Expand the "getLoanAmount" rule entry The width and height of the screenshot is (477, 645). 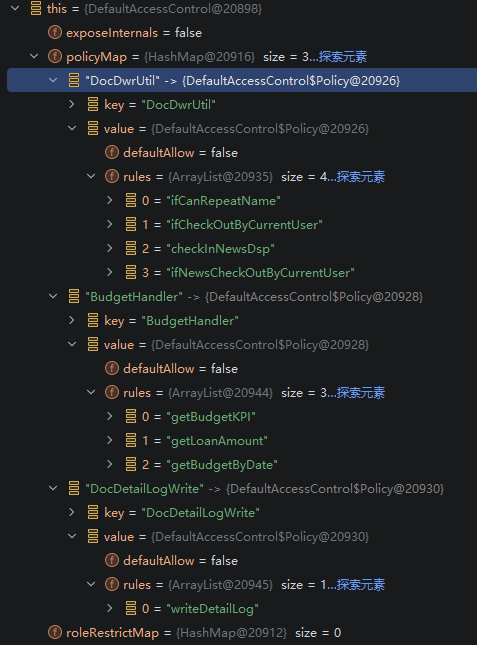[x=110, y=440]
